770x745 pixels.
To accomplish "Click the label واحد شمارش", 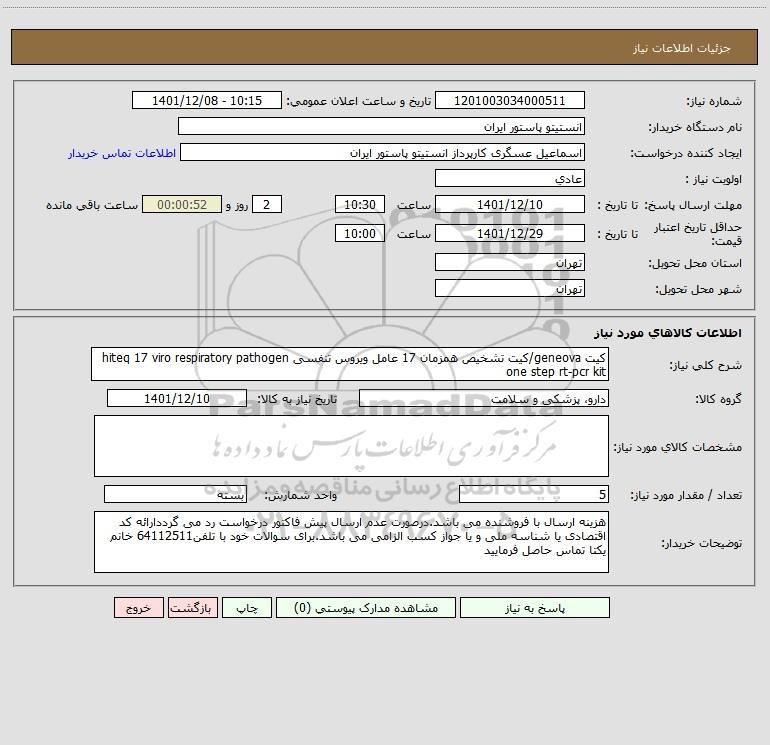I will [x=301, y=495].
